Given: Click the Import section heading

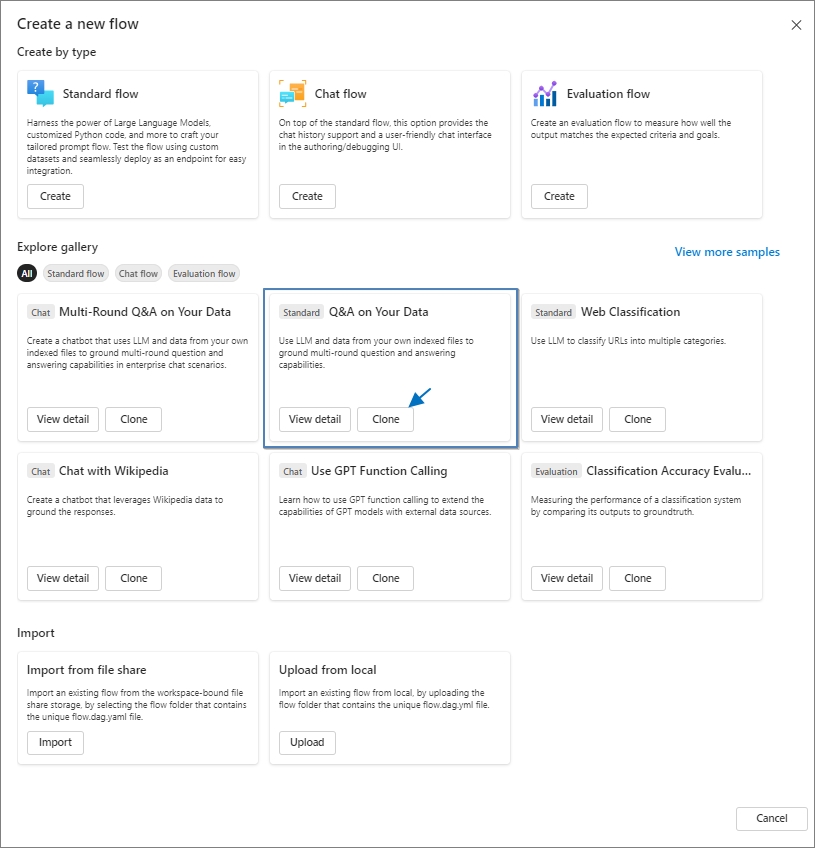Looking at the screenshot, I should (x=36, y=633).
